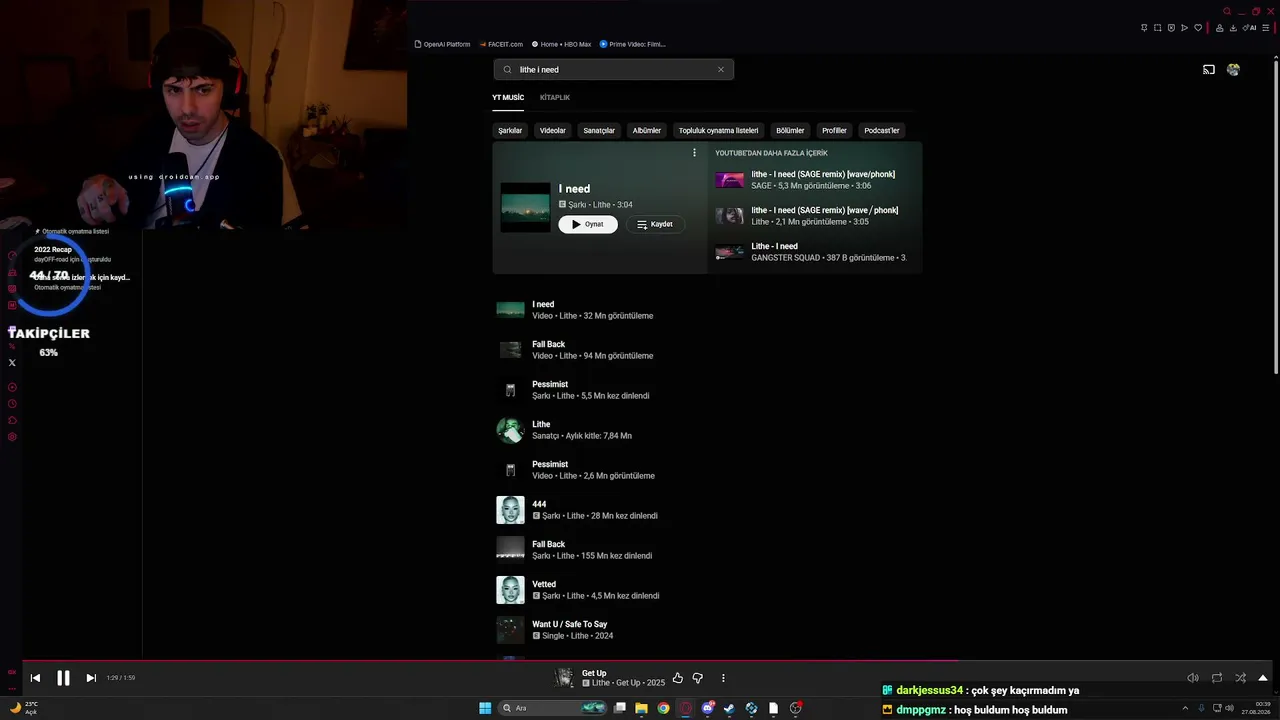
Task: Open the browser AI assistant icon
Action: click(1249, 28)
